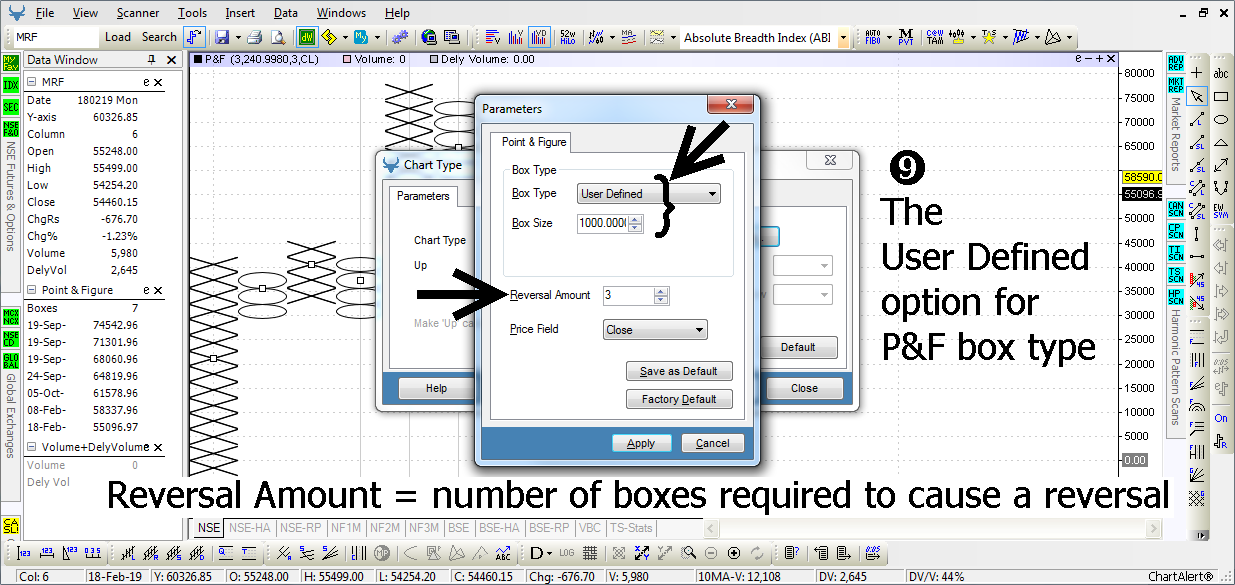
Task: Close the Data Window panel
Action: (170, 60)
